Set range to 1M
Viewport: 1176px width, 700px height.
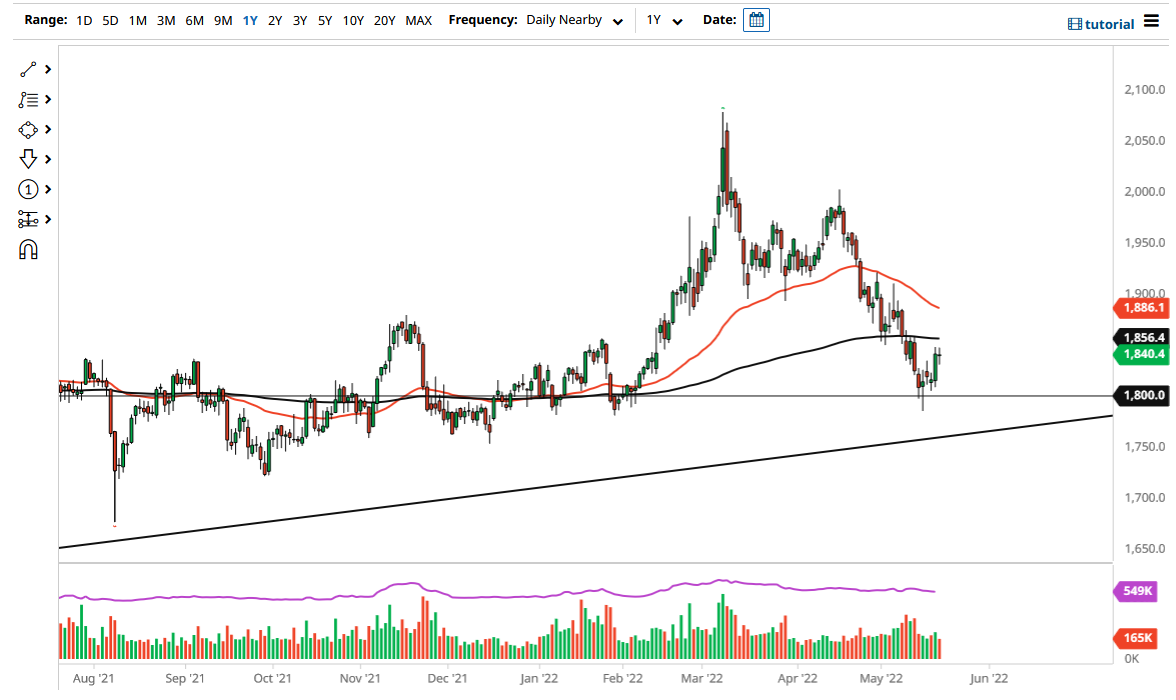pos(137,20)
